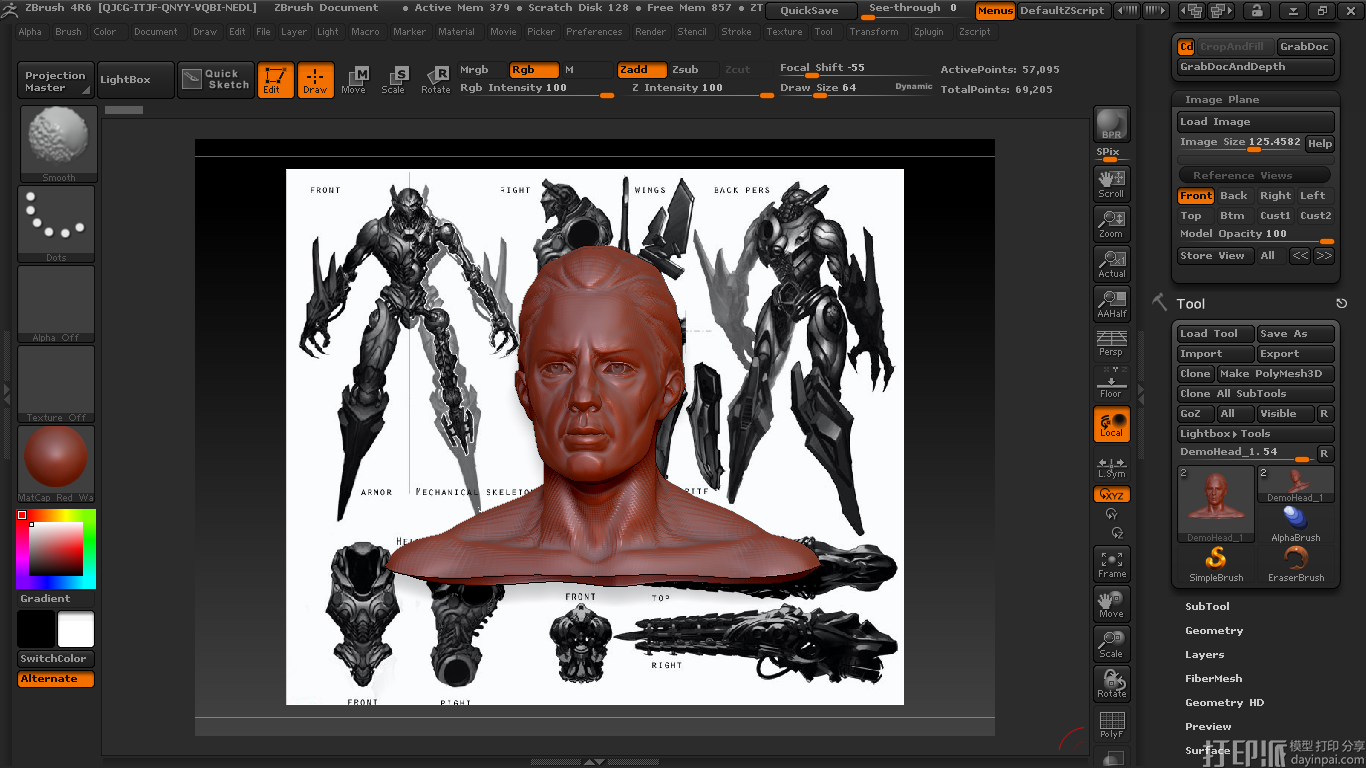Activate Draw mode button
Screen dimensions: 1366x768
[315, 80]
